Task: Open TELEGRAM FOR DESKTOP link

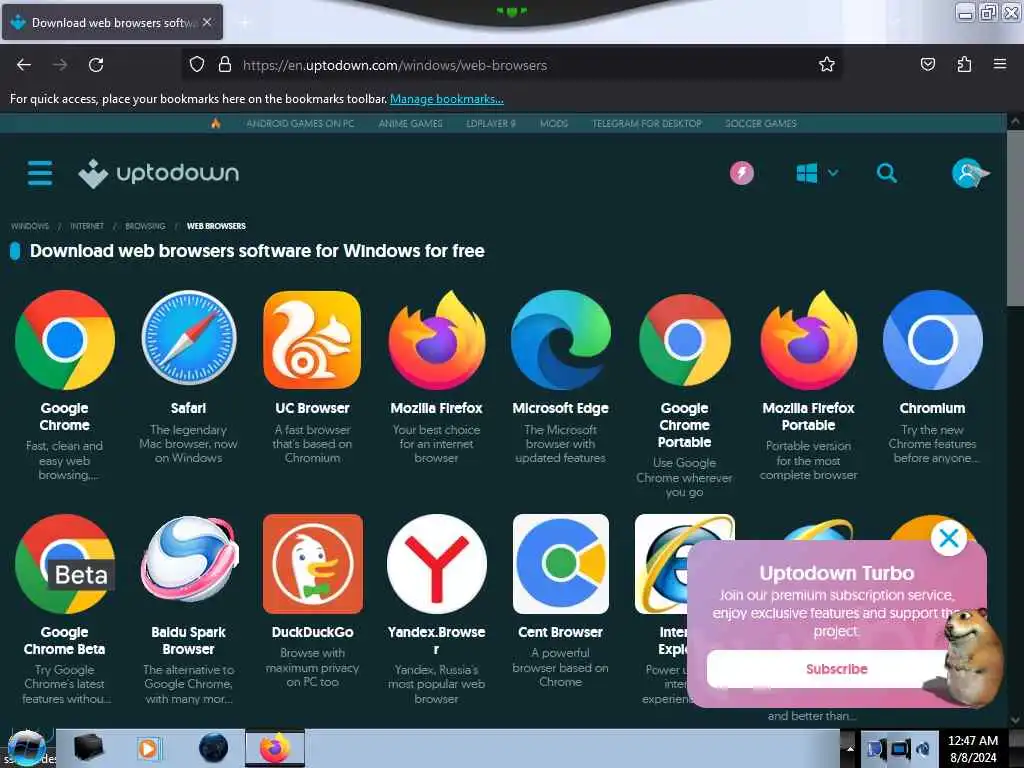Action: [x=647, y=123]
